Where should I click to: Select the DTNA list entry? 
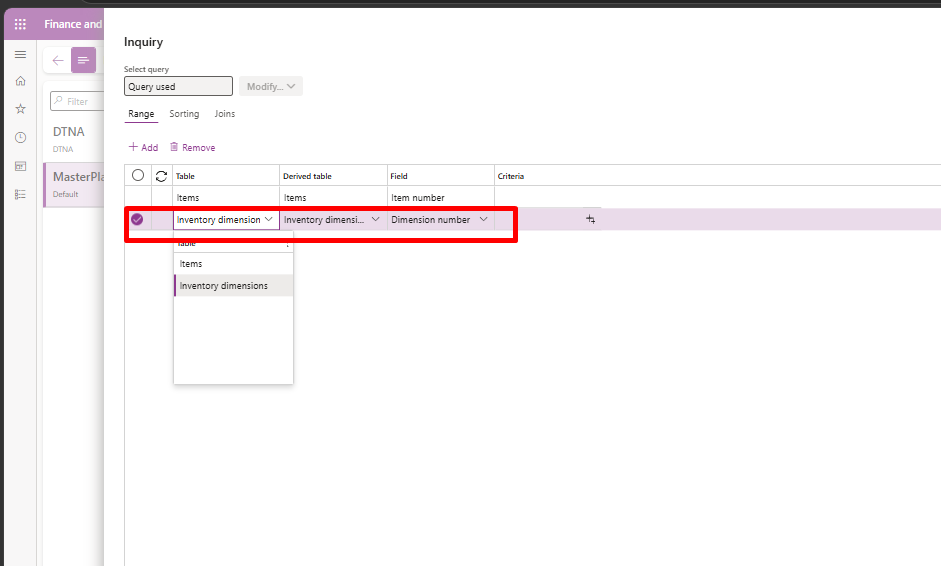(74, 139)
